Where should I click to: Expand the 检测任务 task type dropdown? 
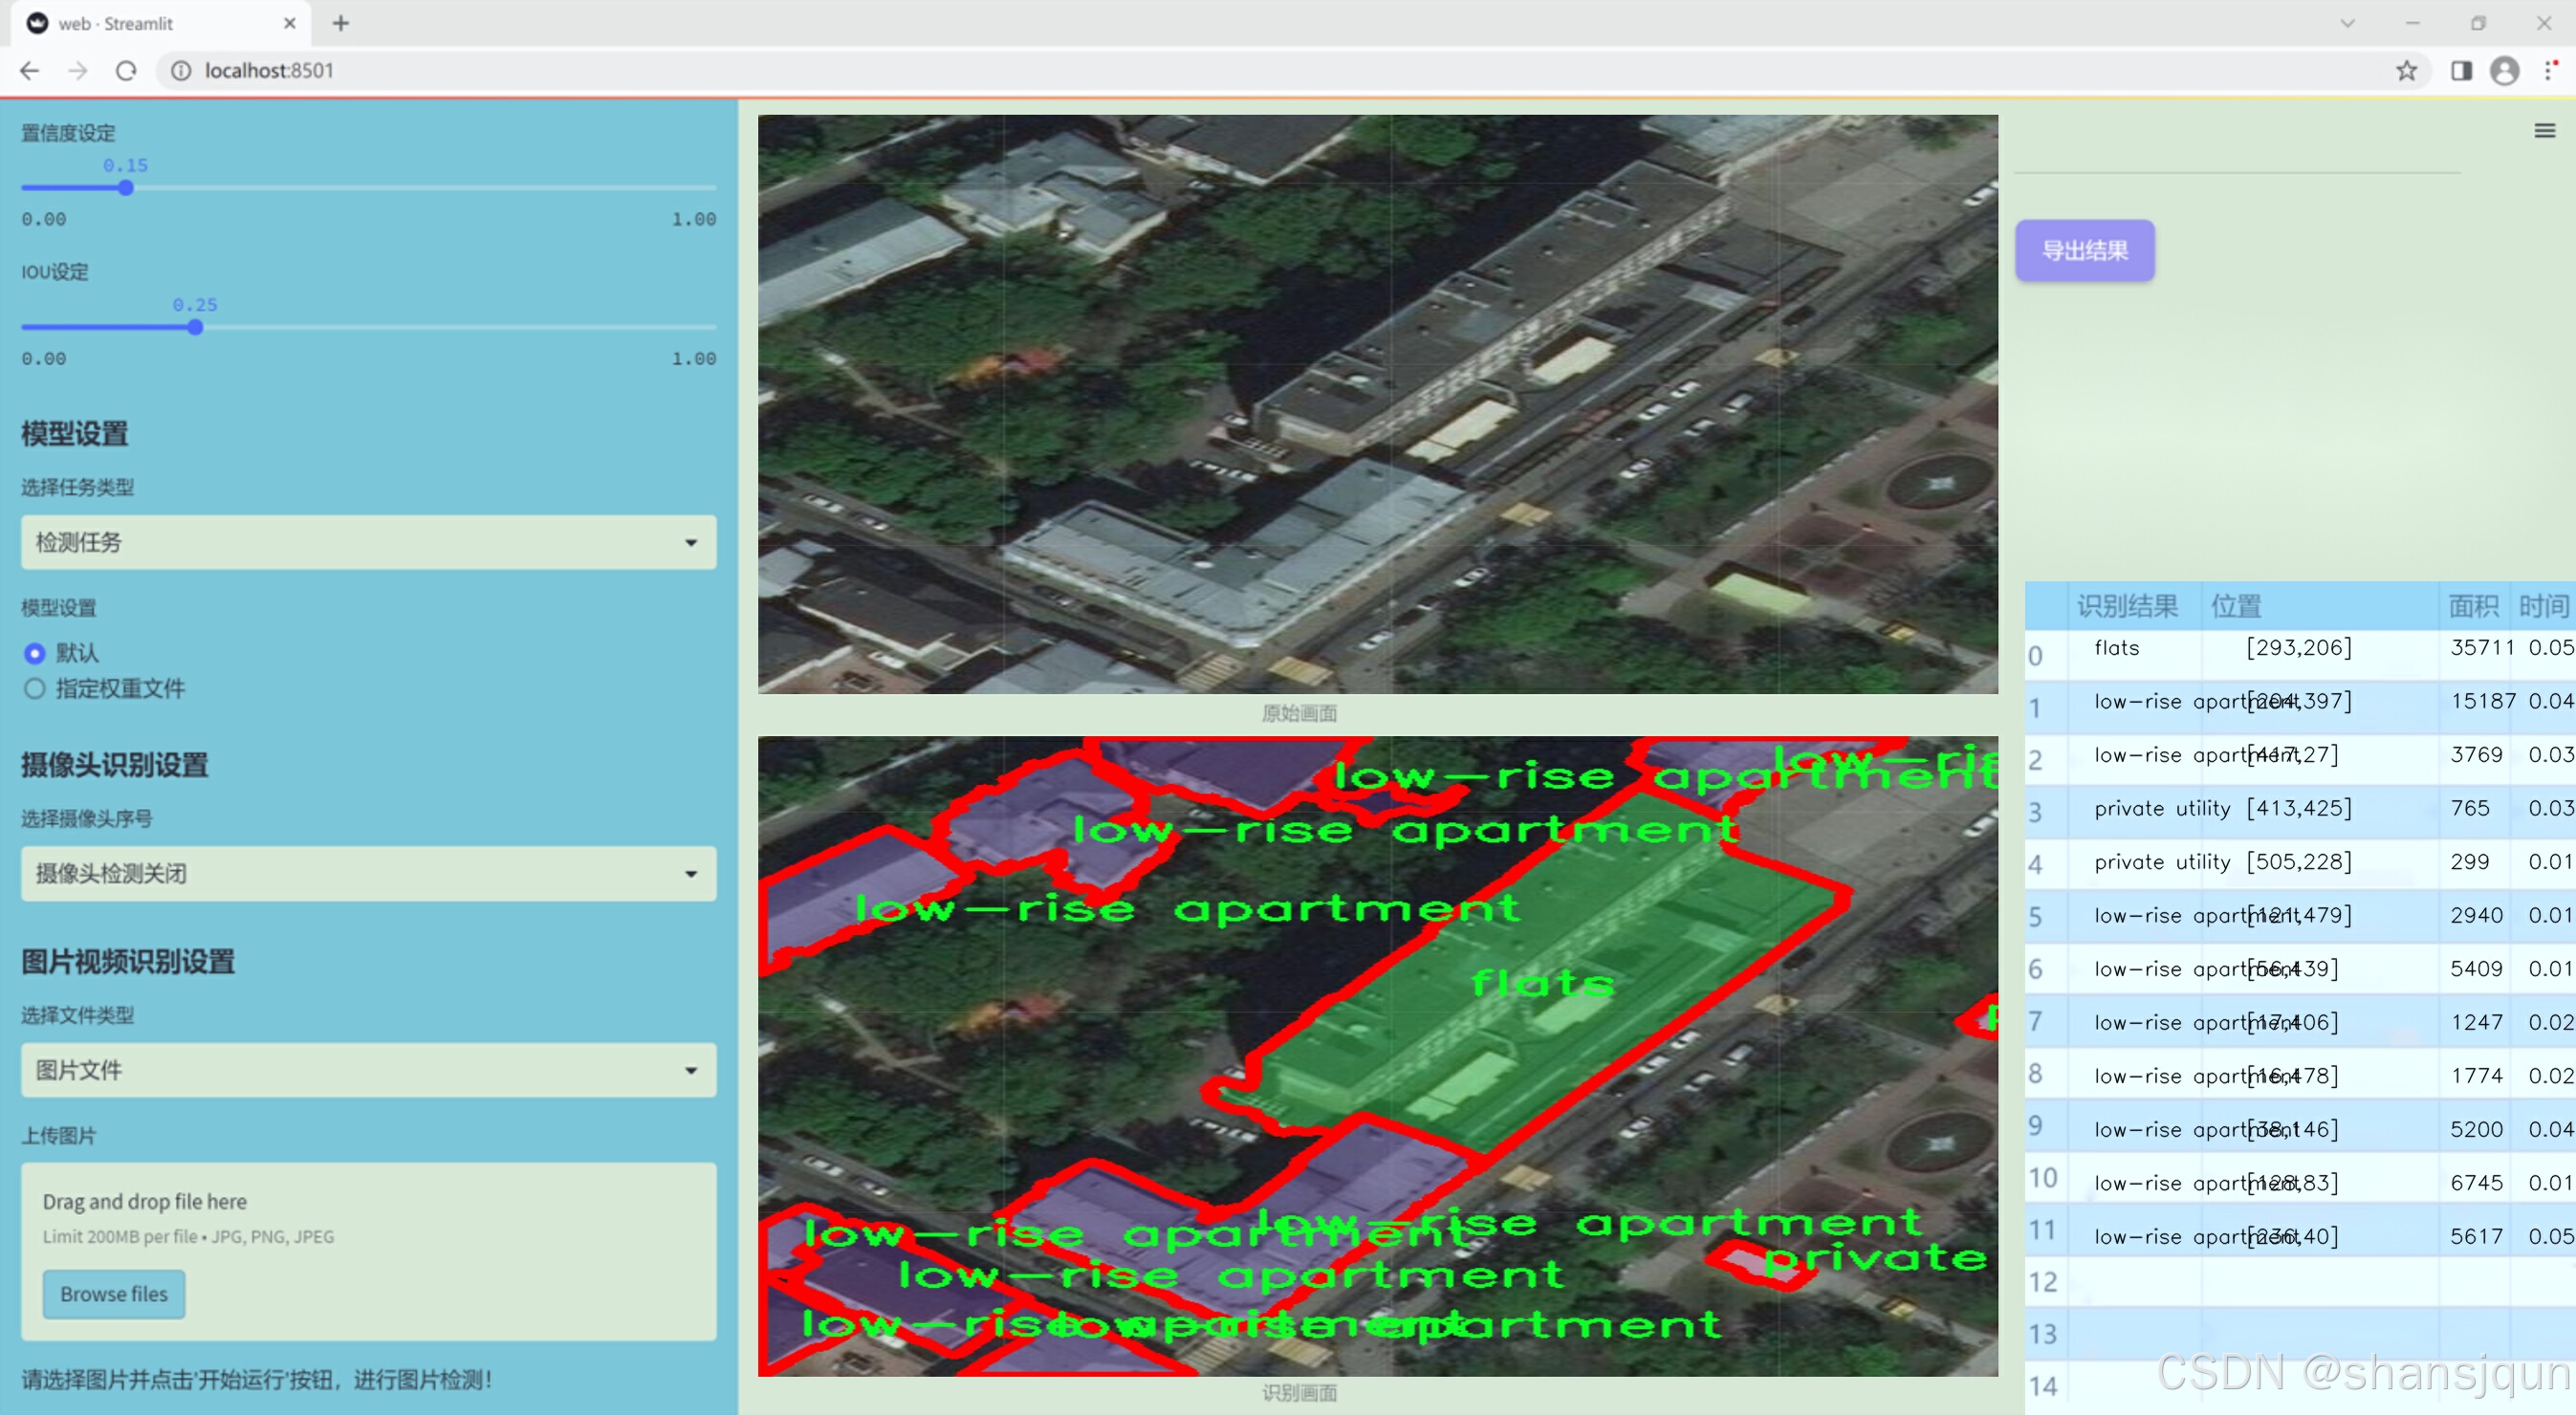(x=368, y=542)
